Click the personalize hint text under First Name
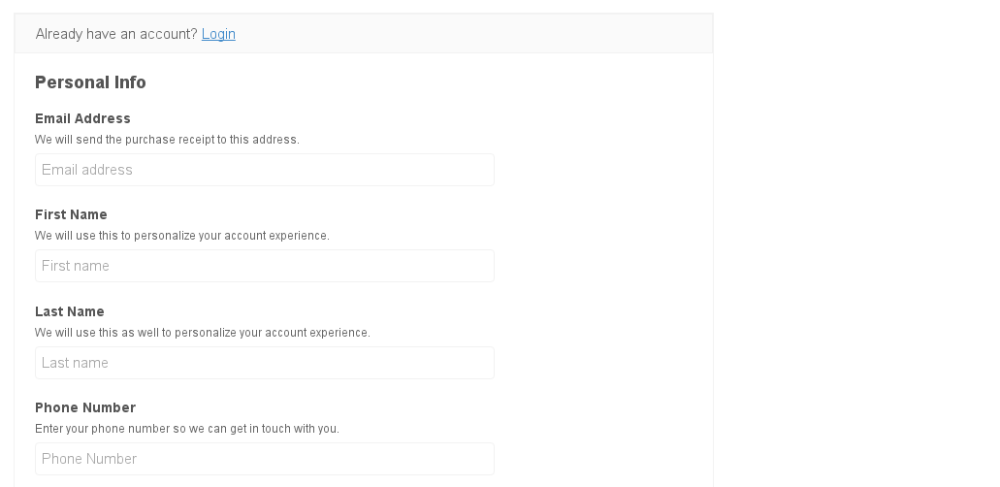 182,236
